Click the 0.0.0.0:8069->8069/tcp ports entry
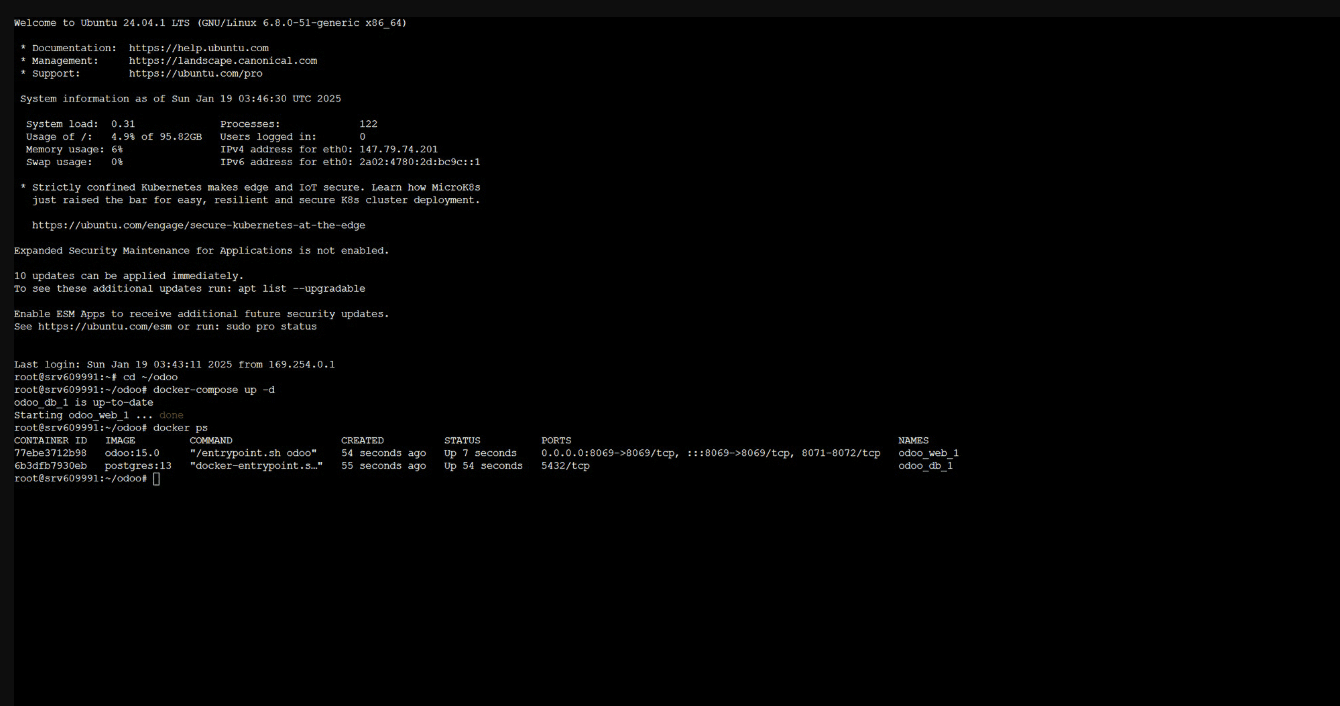 coord(607,453)
